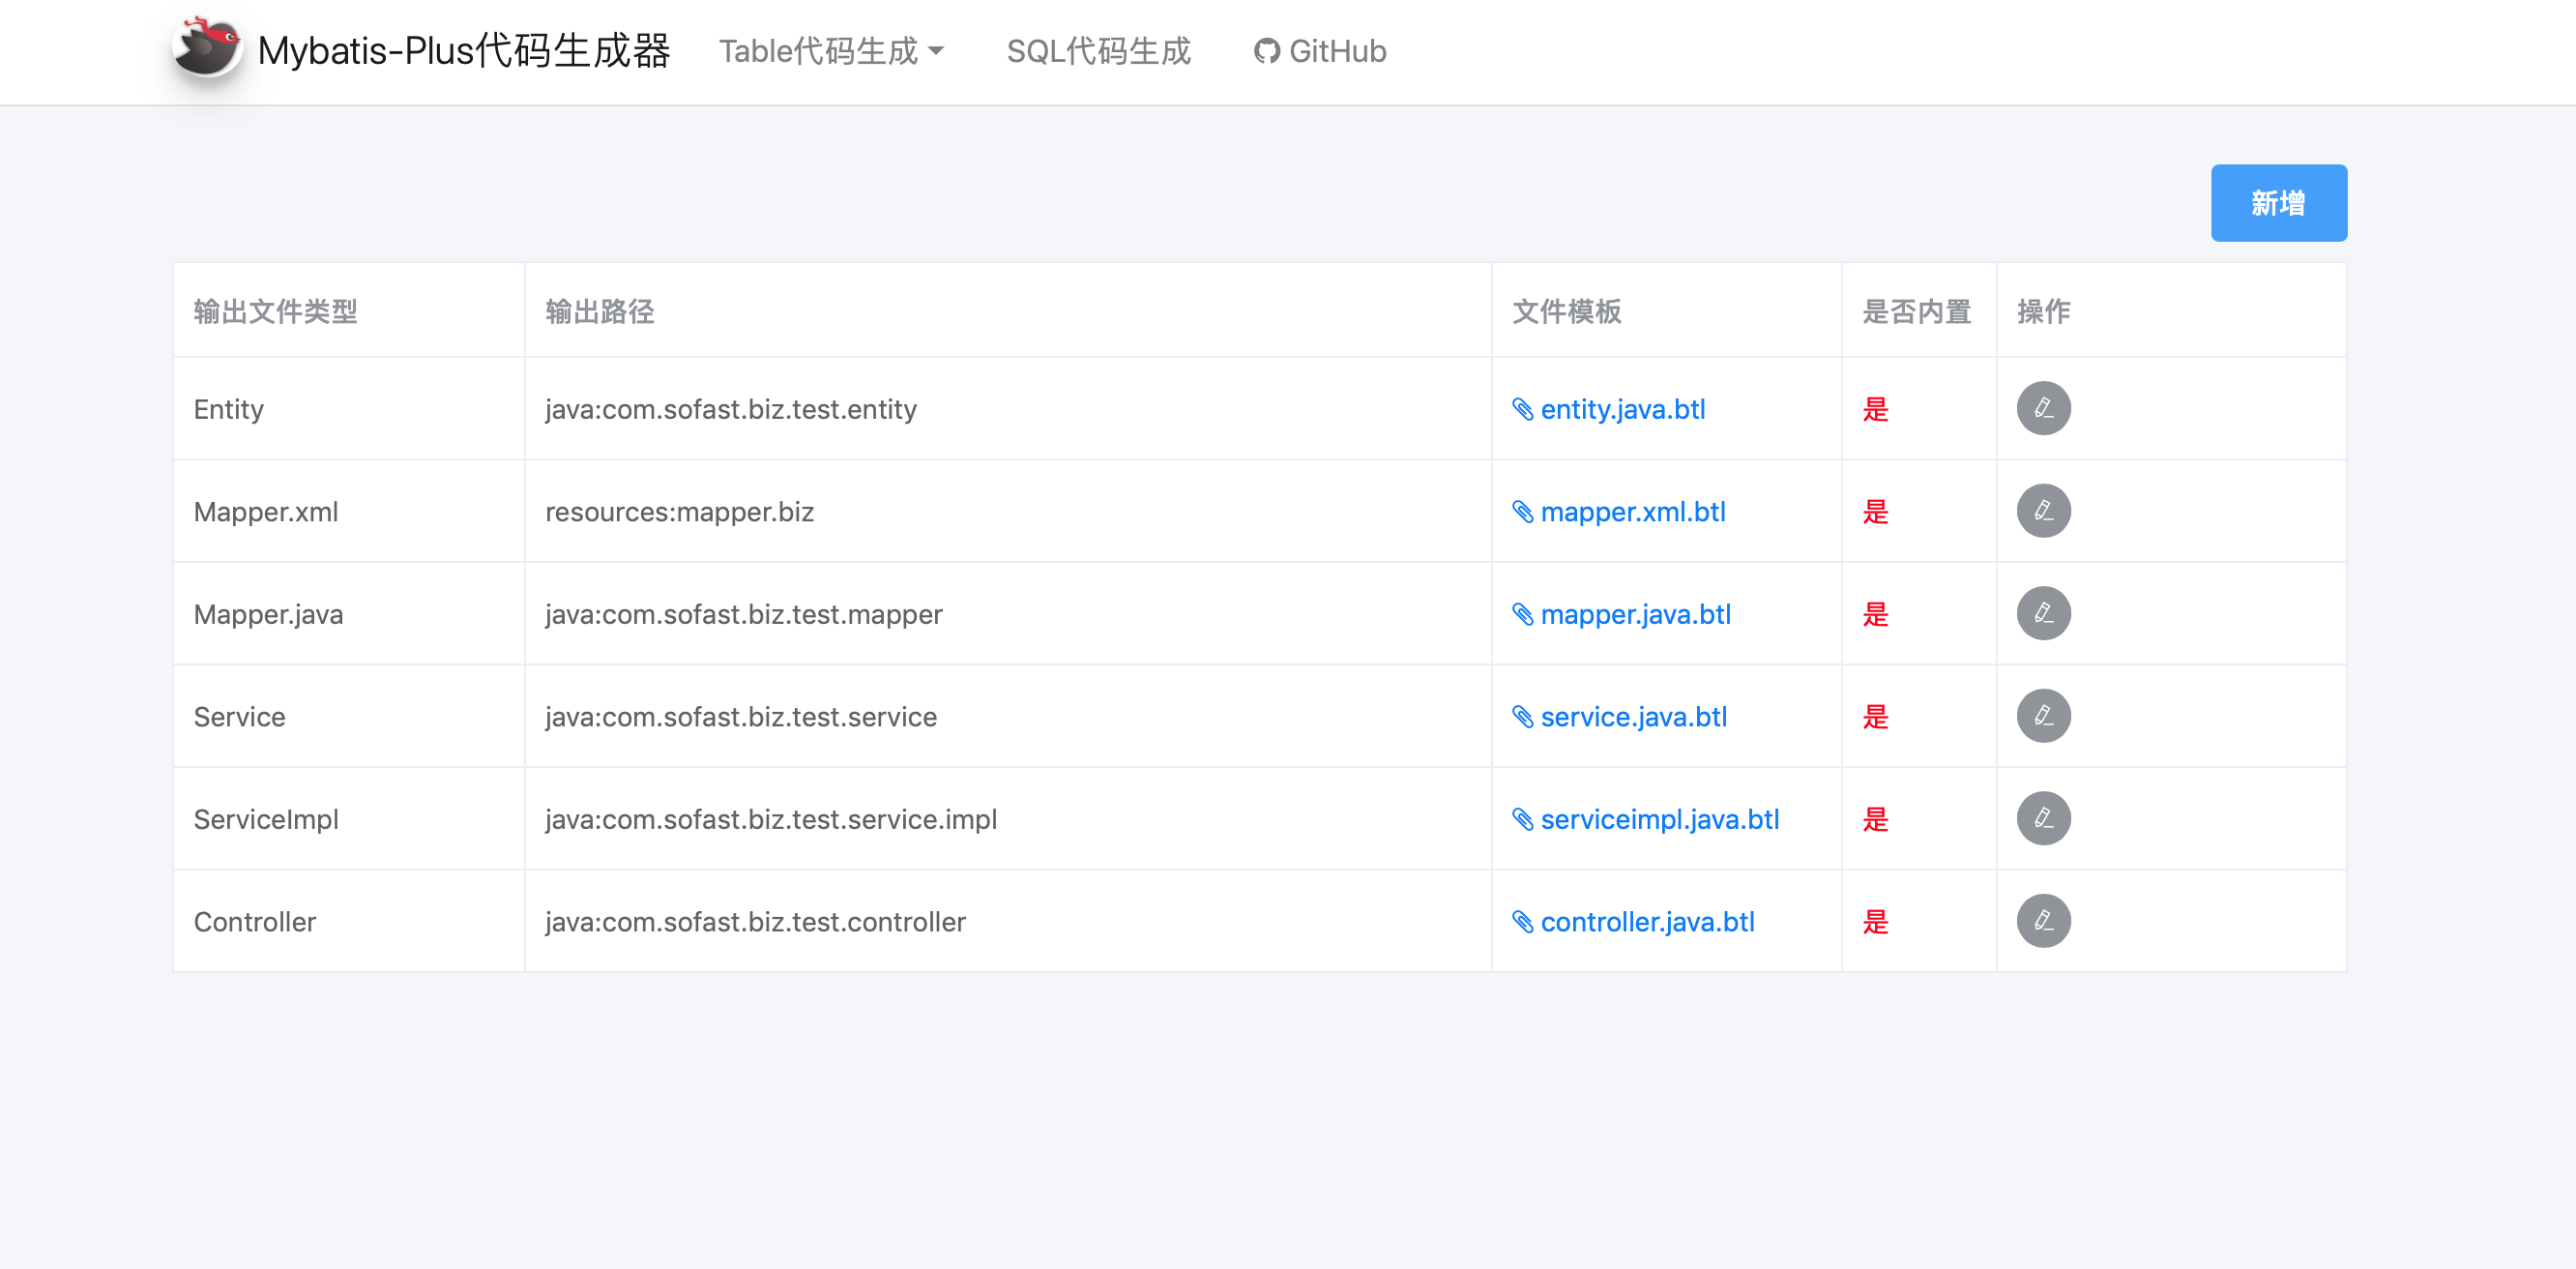Viewport: 2576px width, 1269px height.
Task: Click edit pencil icon for Mapper.xml row
Action: (2043, 511)
